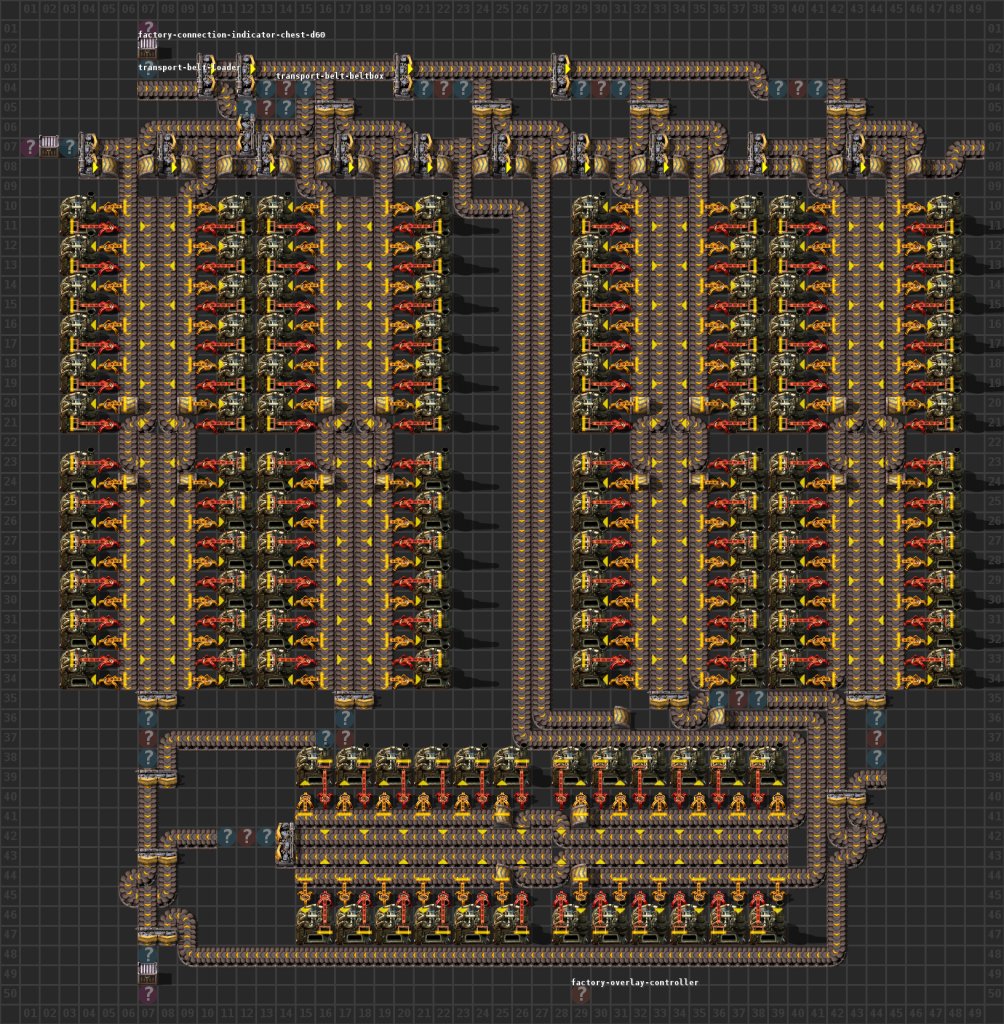Screen dimensions: 1004x1024
Task: Select red question mark in row 42 trio
Action: click(246, 836)
